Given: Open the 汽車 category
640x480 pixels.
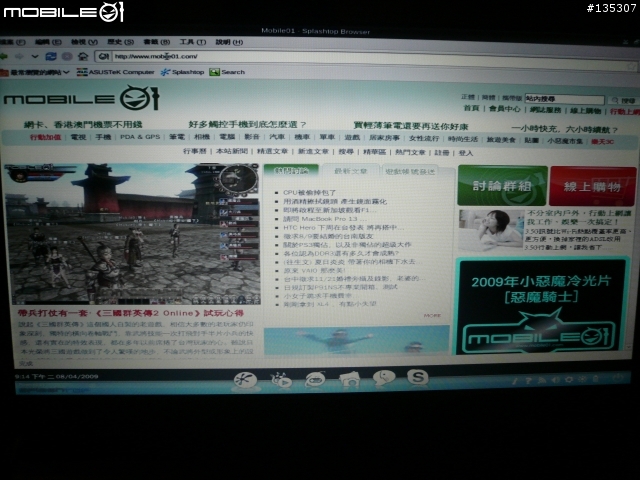Looking at the screenshot, I should click(277, 137).
